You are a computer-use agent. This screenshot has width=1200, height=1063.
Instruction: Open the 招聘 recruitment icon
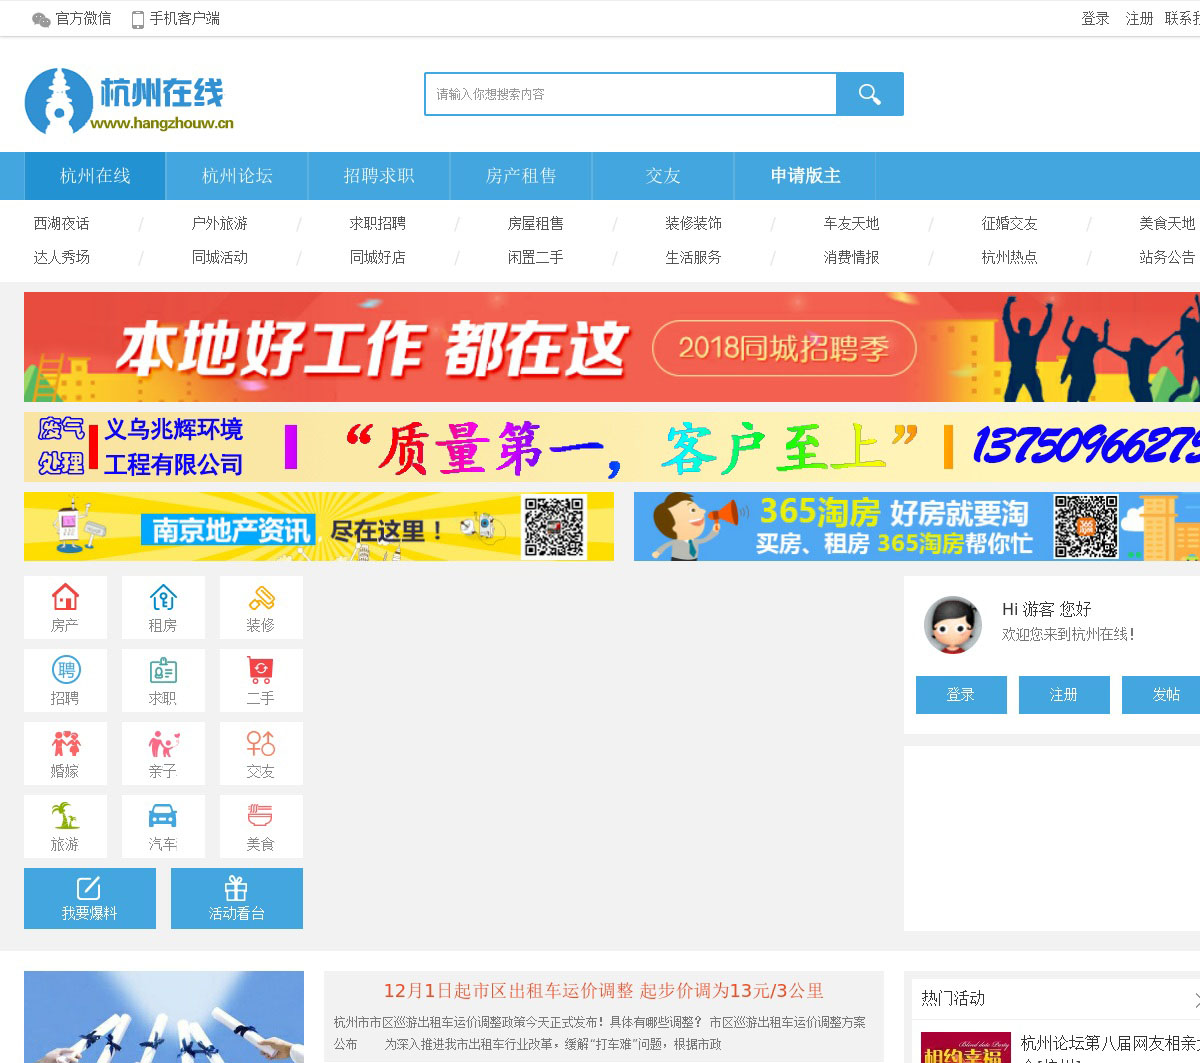coord(65,671)
